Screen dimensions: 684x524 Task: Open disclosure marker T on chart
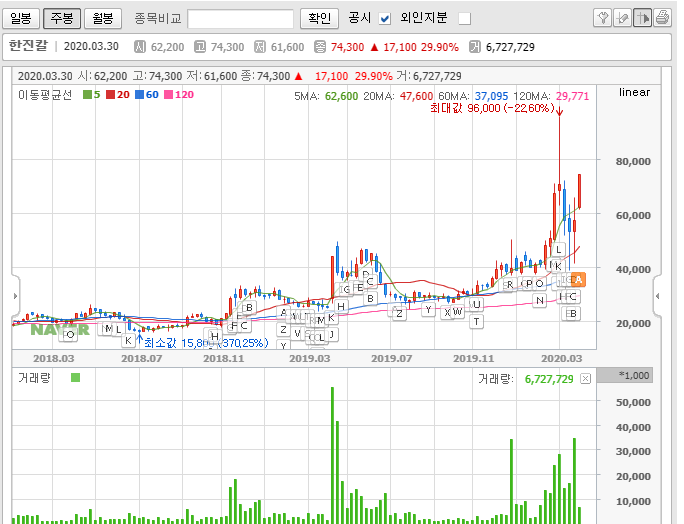[476, 322]
